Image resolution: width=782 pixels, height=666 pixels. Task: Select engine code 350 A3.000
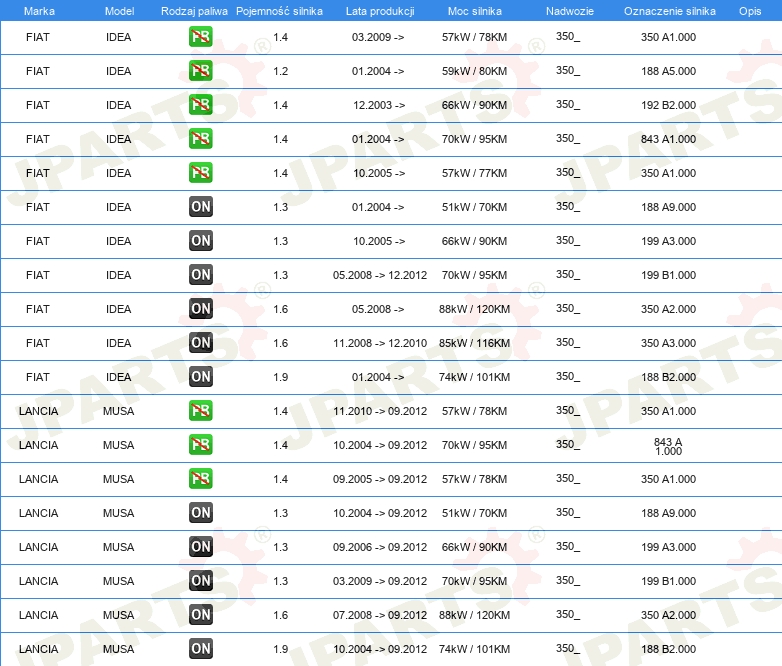(x=668, y=343)
